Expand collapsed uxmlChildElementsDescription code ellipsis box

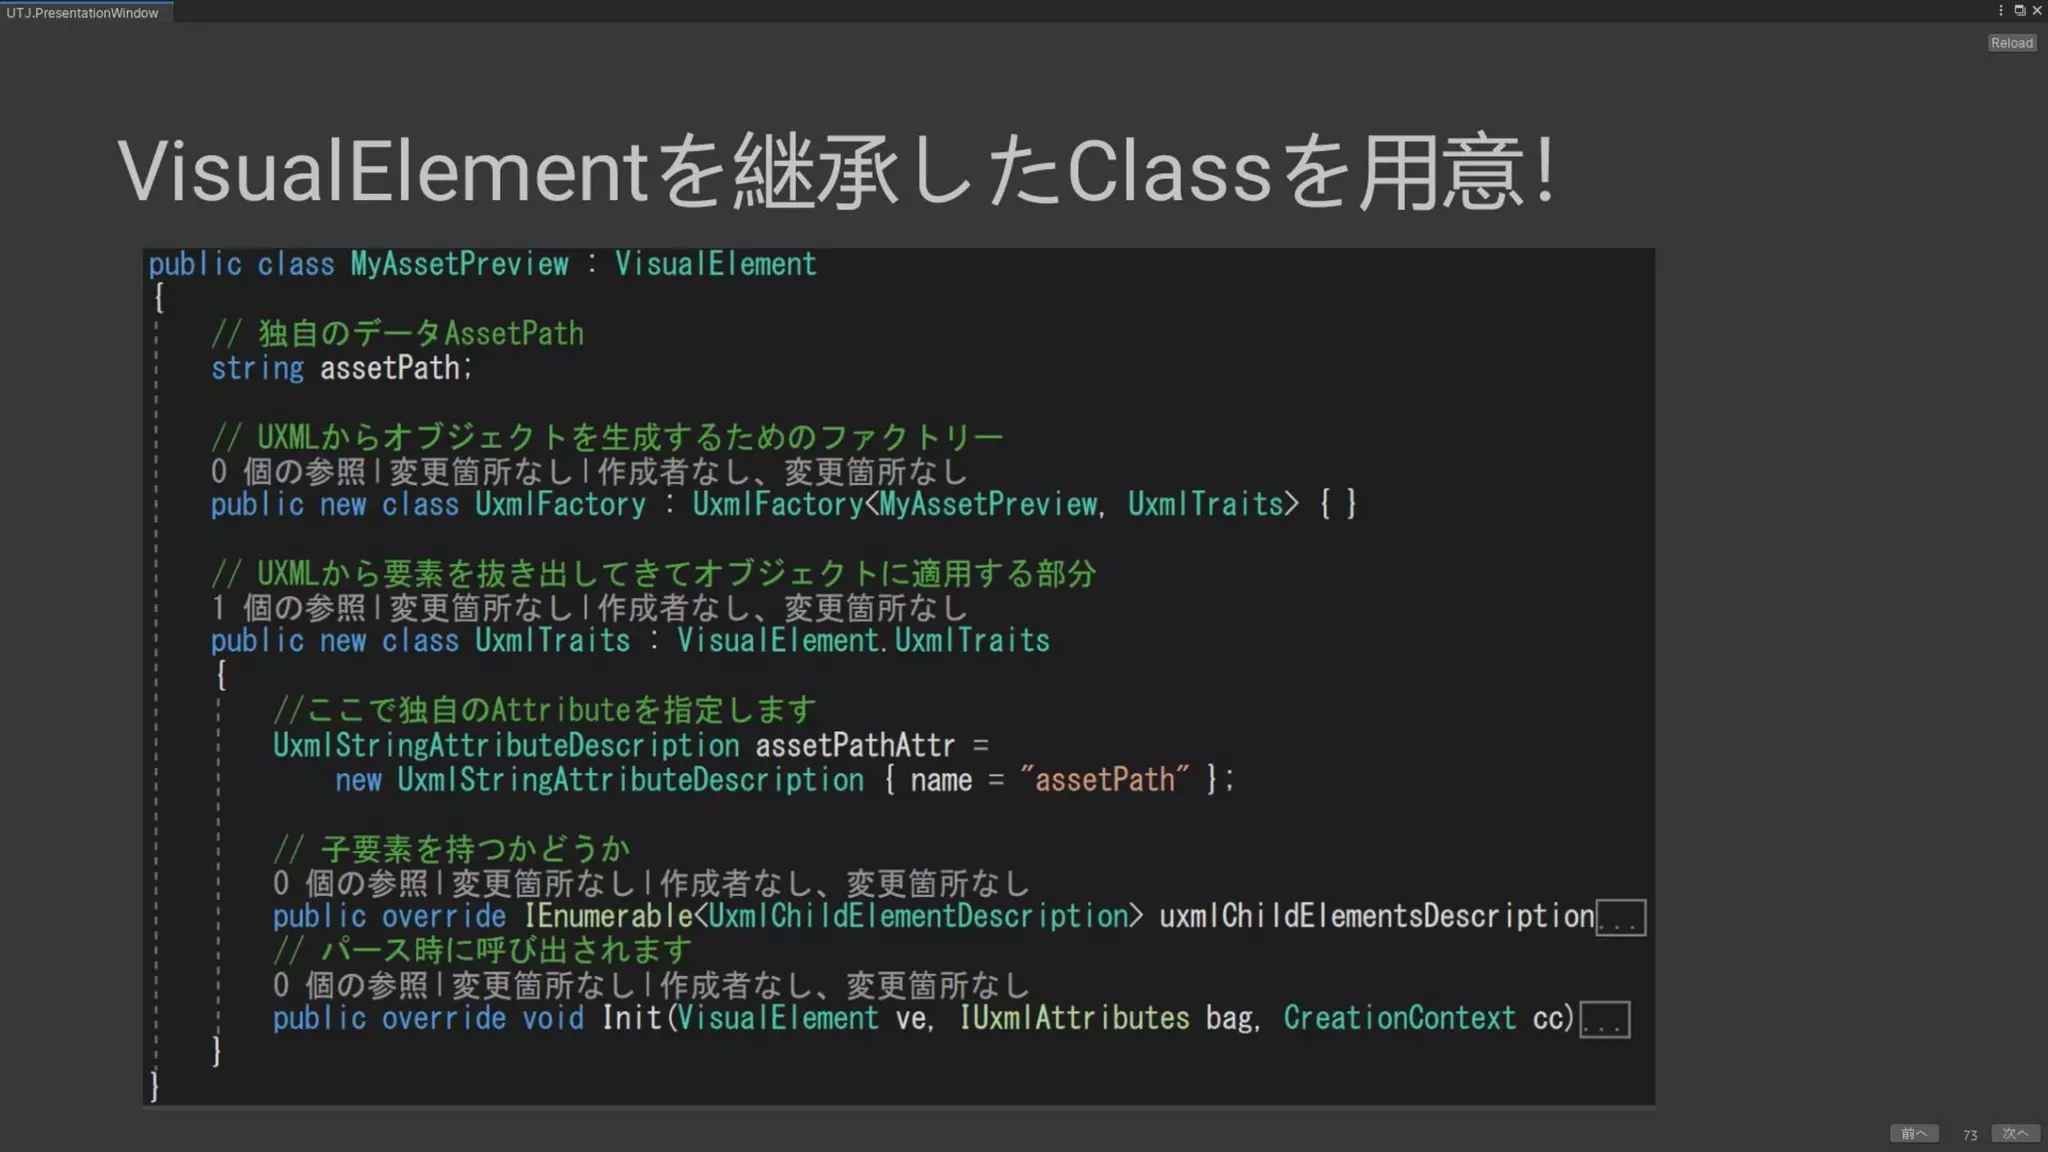point(1621,917)
